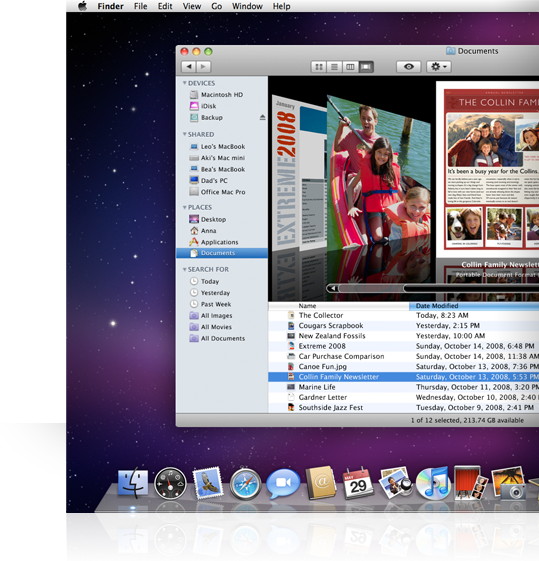Open the Action gear dropdown menu

coord(438,67)
